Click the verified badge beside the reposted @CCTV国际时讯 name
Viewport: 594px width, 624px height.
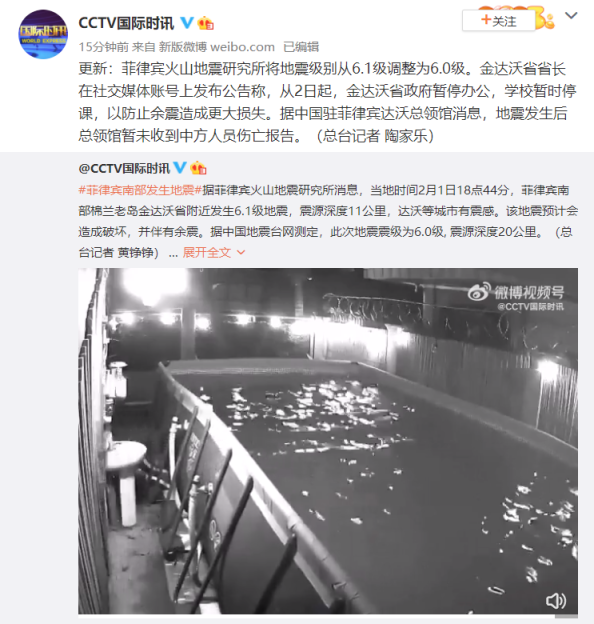click(180, 168)
